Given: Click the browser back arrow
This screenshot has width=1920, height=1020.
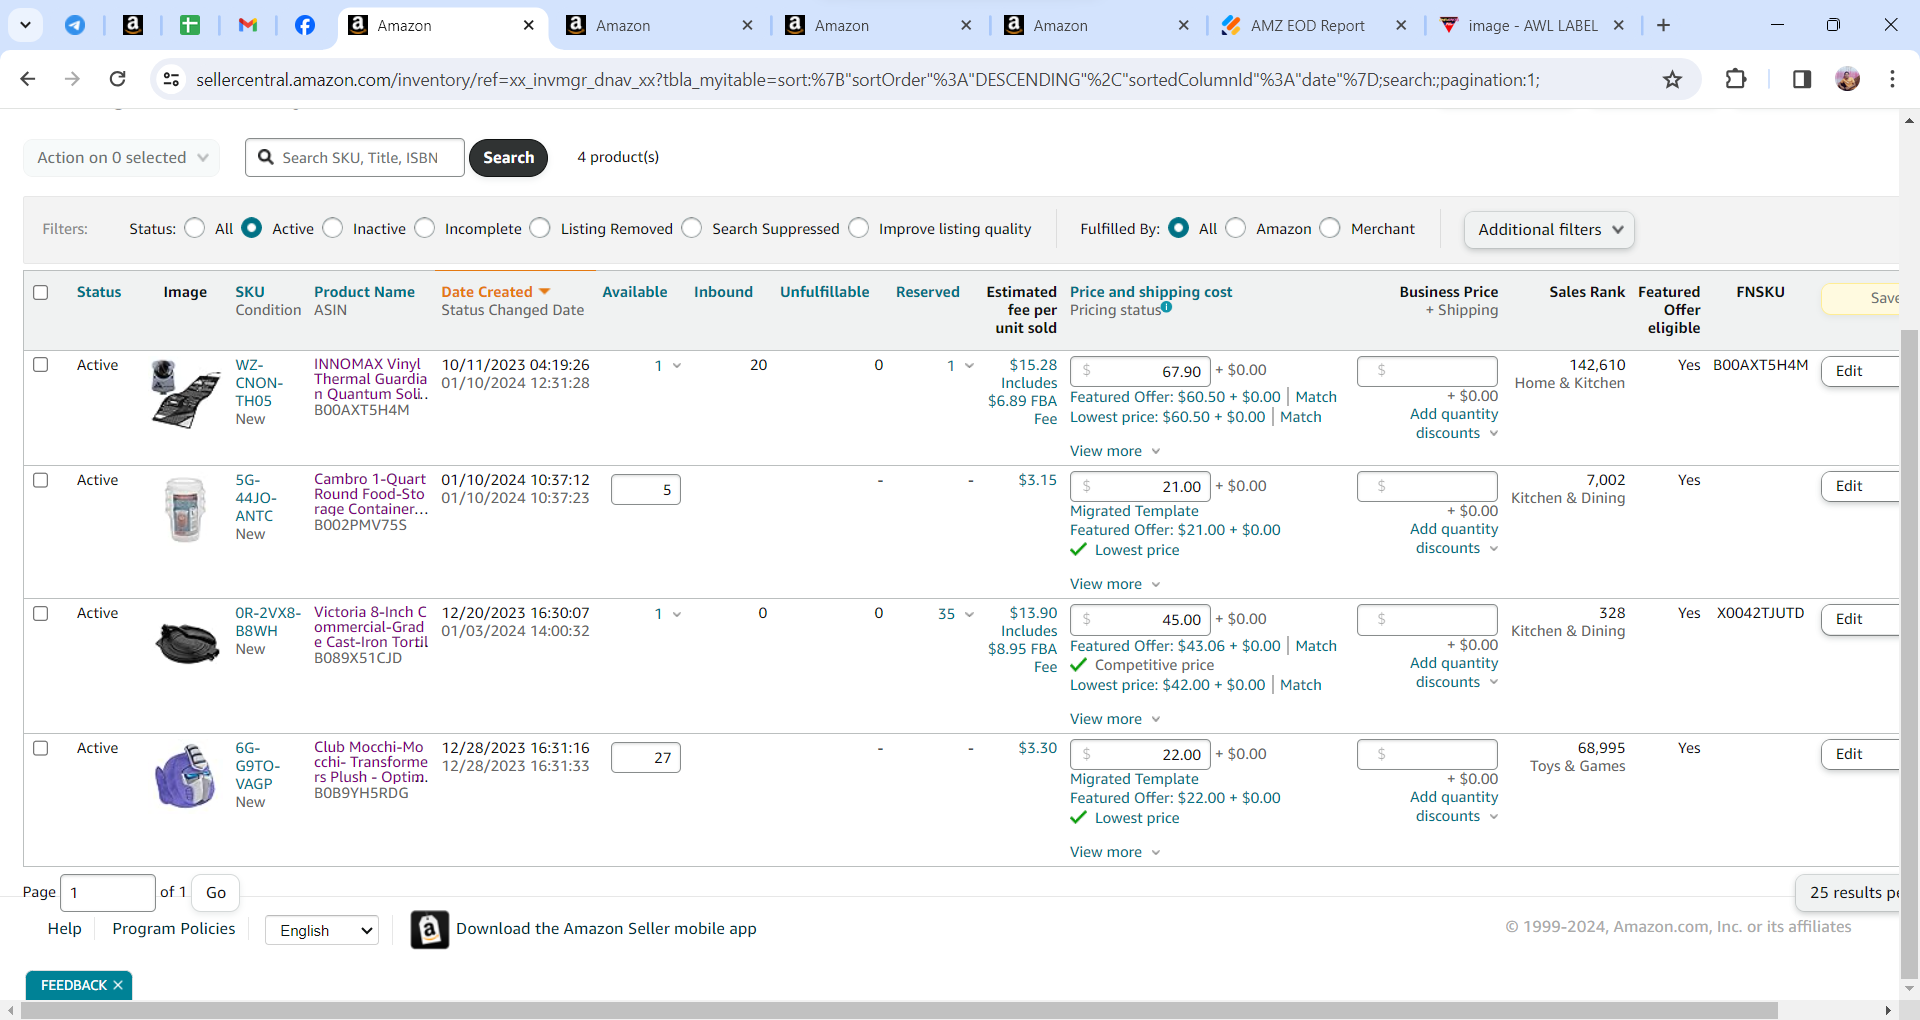Looking at the screenshot, I should pyautogui.click(x=28, y=79).
